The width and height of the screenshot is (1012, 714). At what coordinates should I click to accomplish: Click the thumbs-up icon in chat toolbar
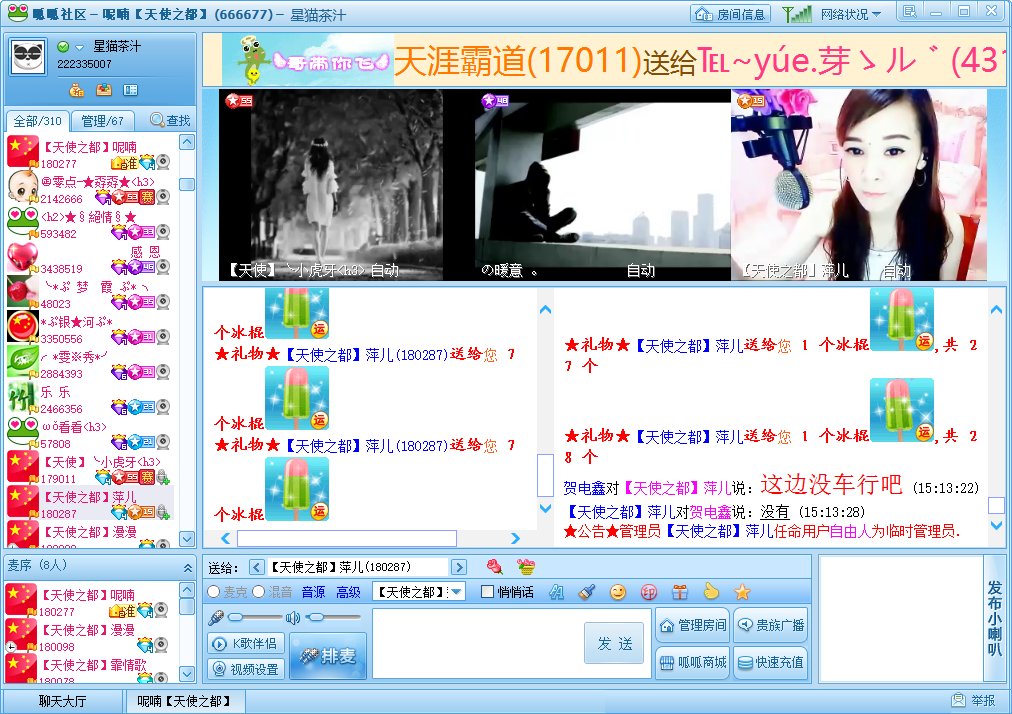tap(711, 591)
